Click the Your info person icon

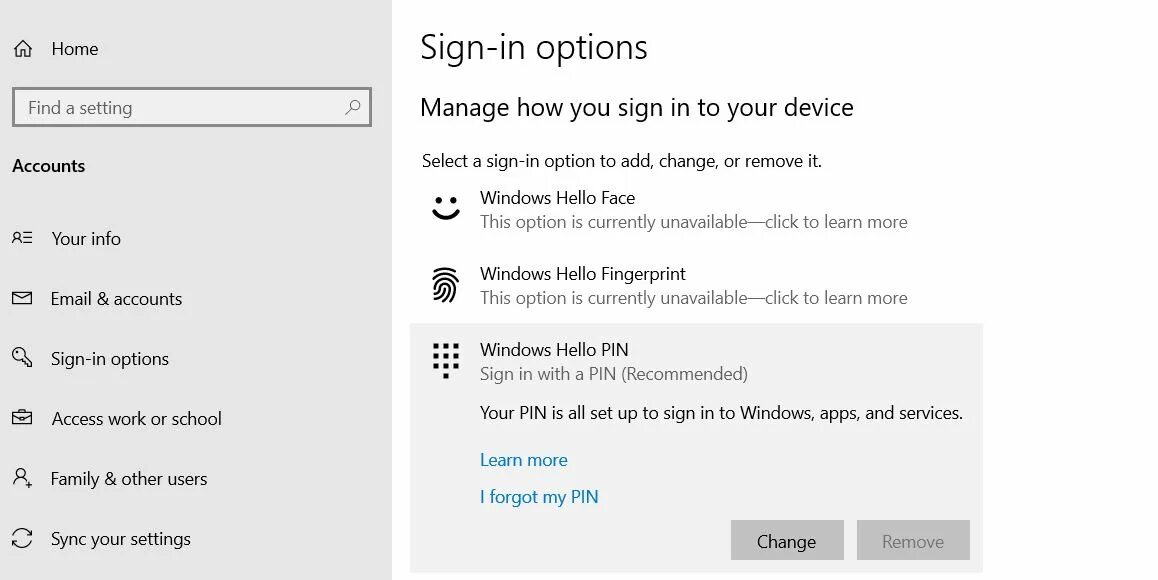[x=22, y=238]
